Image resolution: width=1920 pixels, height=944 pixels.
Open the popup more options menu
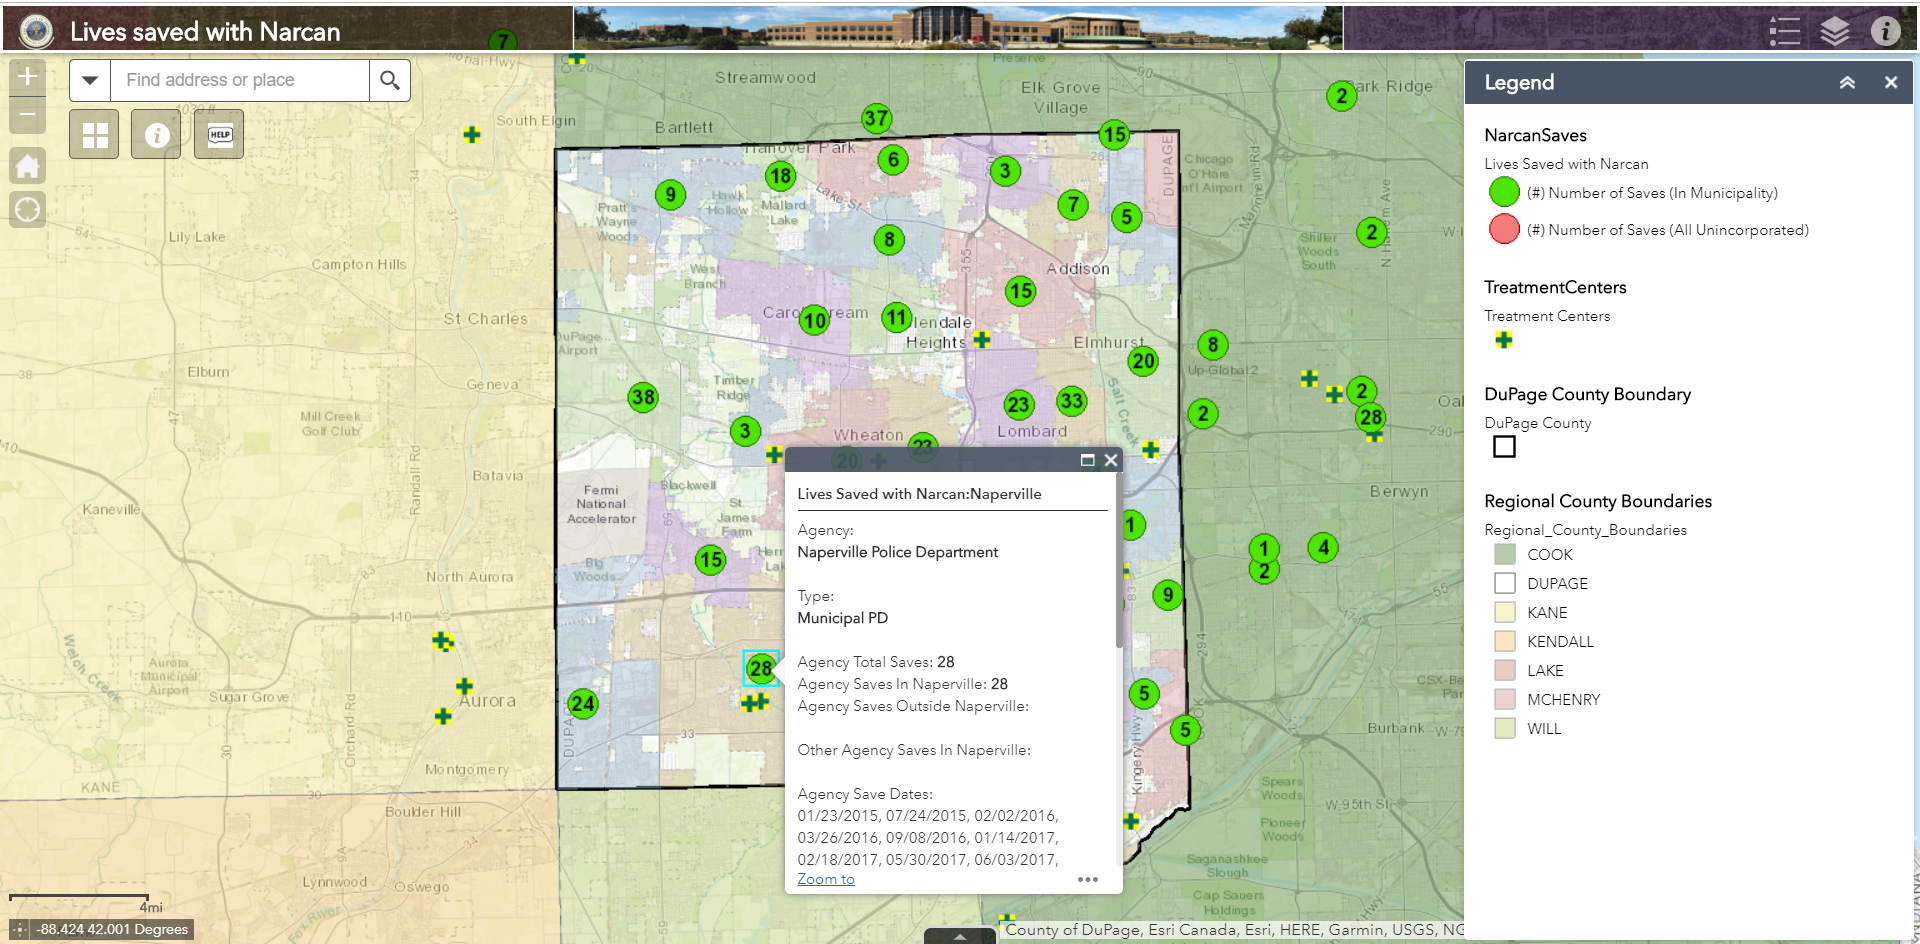(x=1088, y=879)
